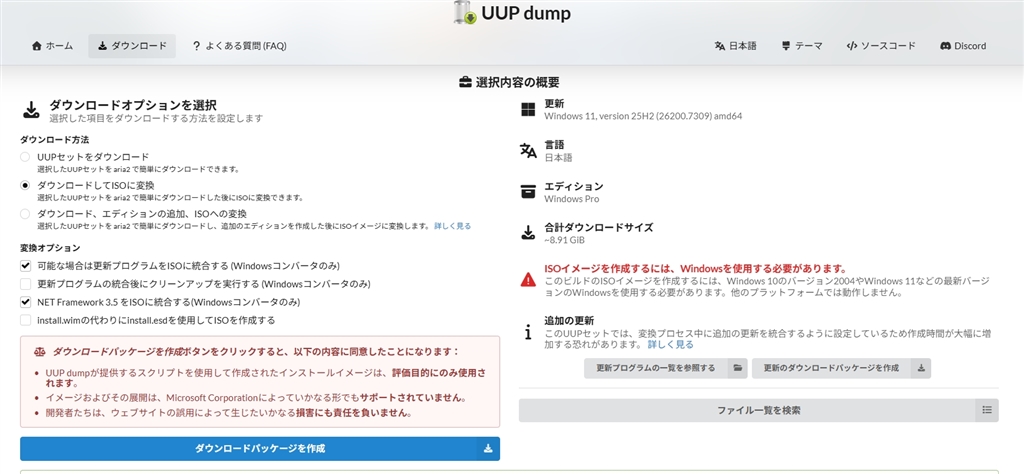Click the language icon in navigation bar

(x=720, y=46)
